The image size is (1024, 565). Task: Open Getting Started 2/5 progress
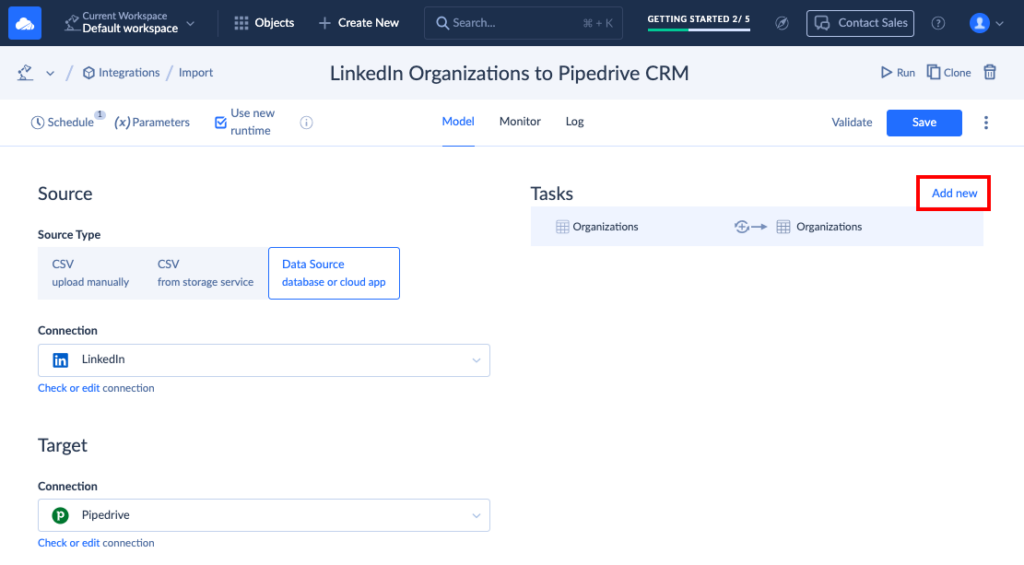pos(698,22)
